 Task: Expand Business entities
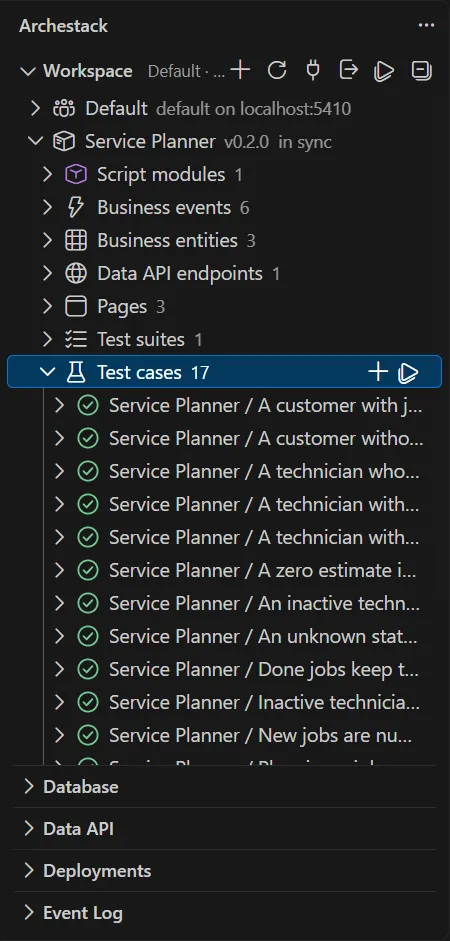48,241
